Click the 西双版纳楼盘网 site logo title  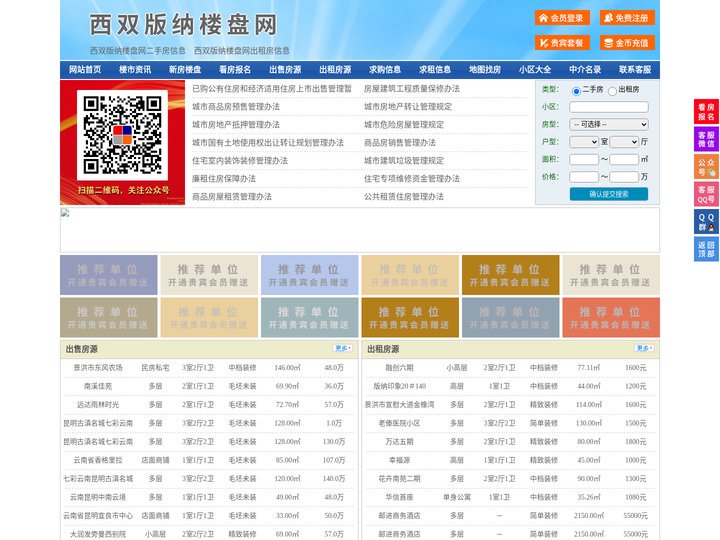[x=183, y=25]
